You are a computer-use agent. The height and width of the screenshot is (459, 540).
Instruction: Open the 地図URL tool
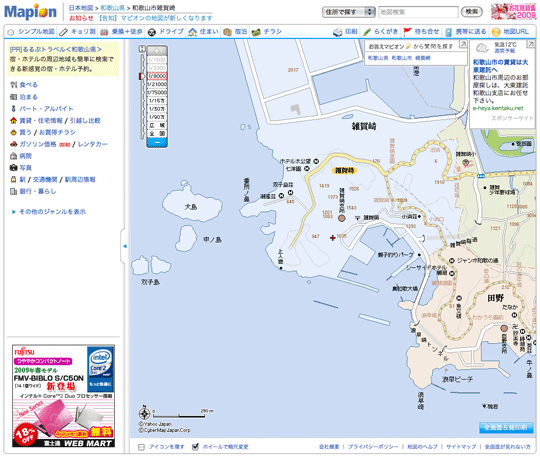(496, 32)
